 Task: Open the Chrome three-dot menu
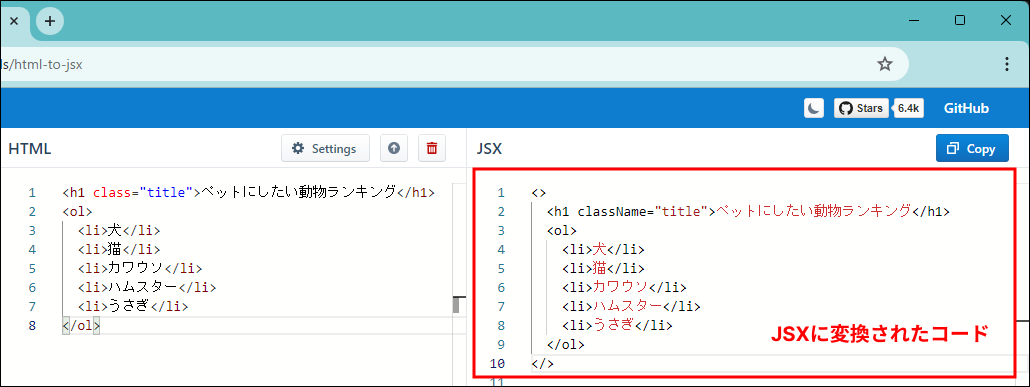click(1006, 64)
